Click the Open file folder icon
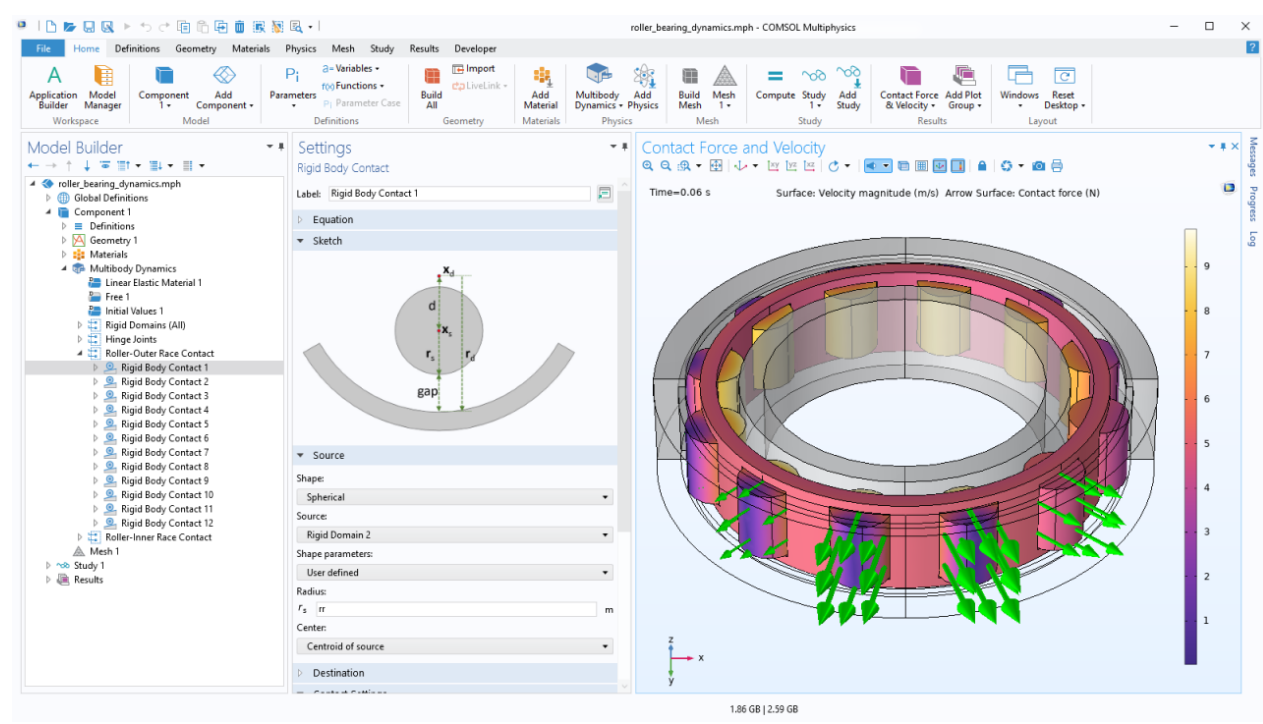 coord(70,26)
